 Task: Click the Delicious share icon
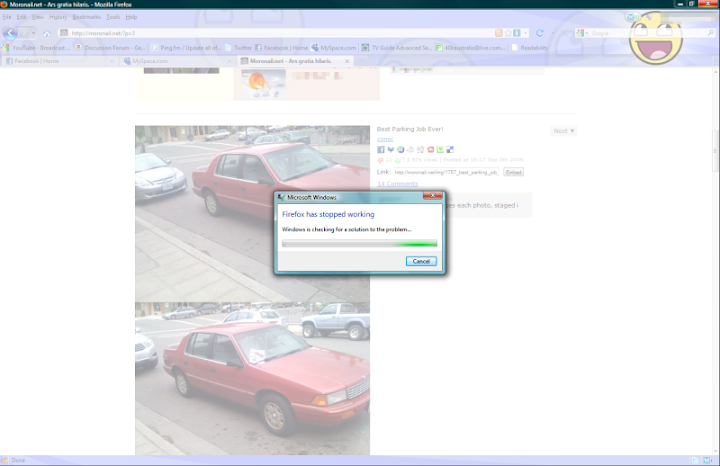[450, 149]
